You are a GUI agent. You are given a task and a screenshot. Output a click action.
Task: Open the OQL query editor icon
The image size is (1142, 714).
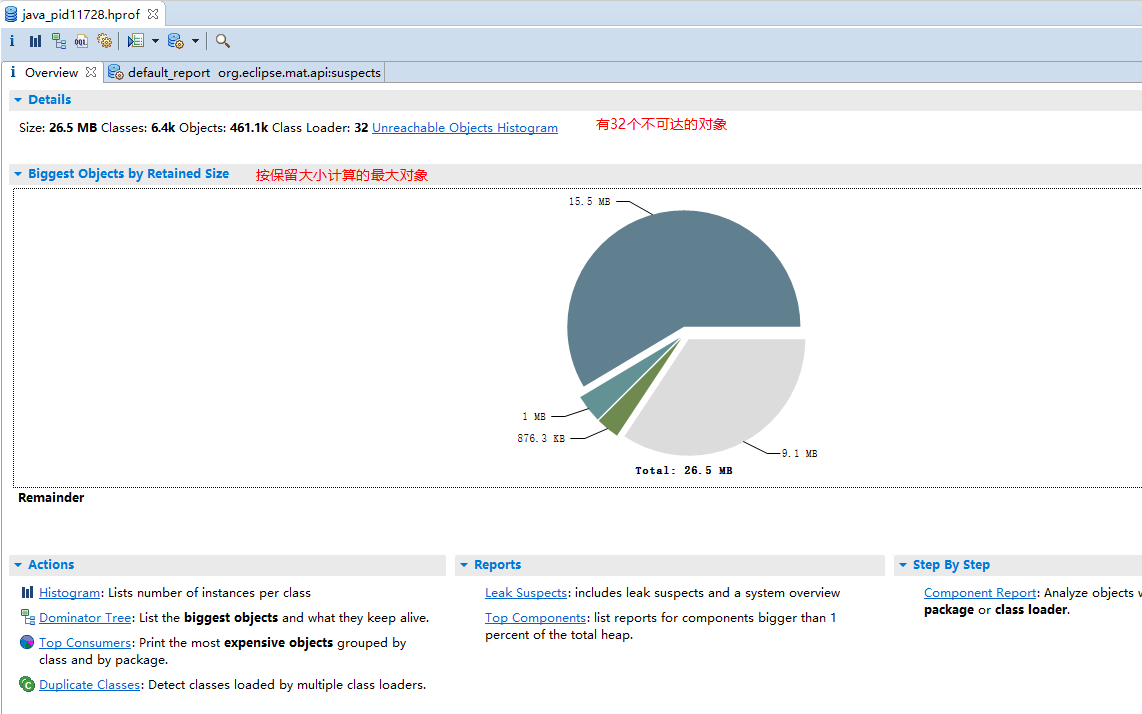[x=82, y=41]
